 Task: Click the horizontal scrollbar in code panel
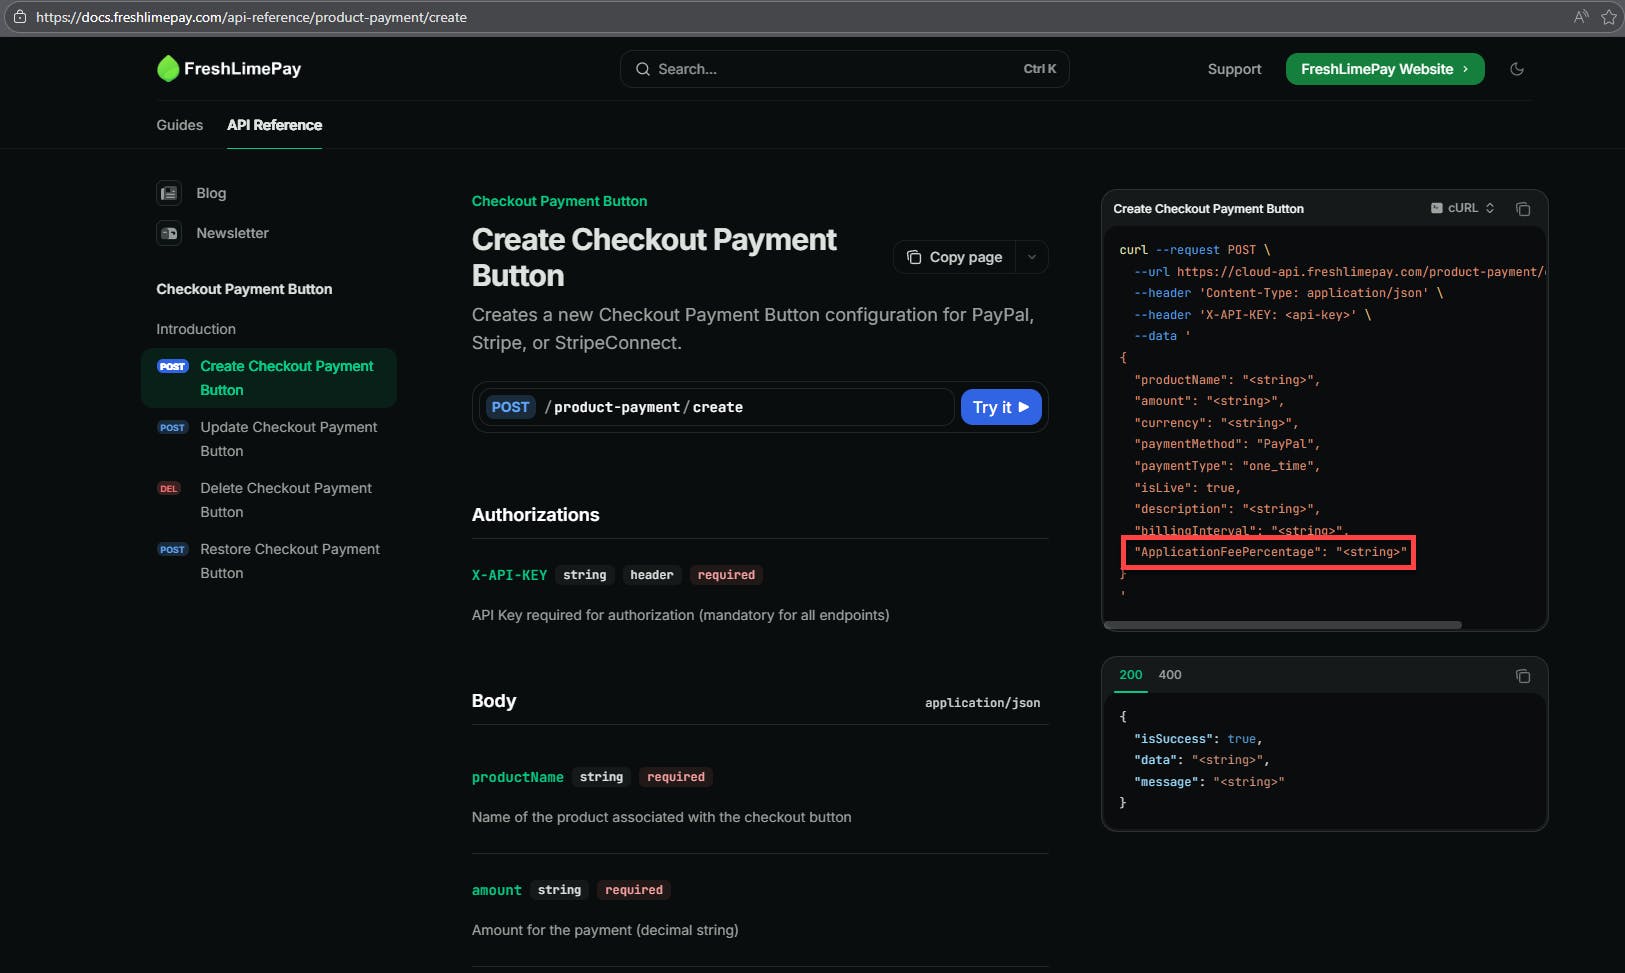1283,625
